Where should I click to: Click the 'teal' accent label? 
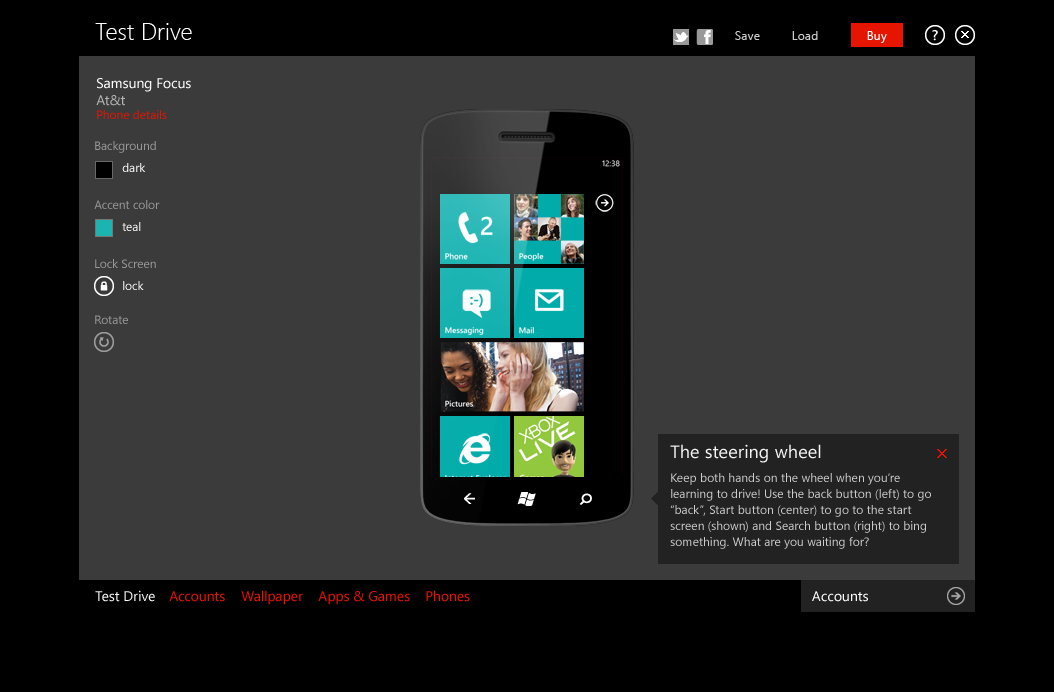coord(131,227)
